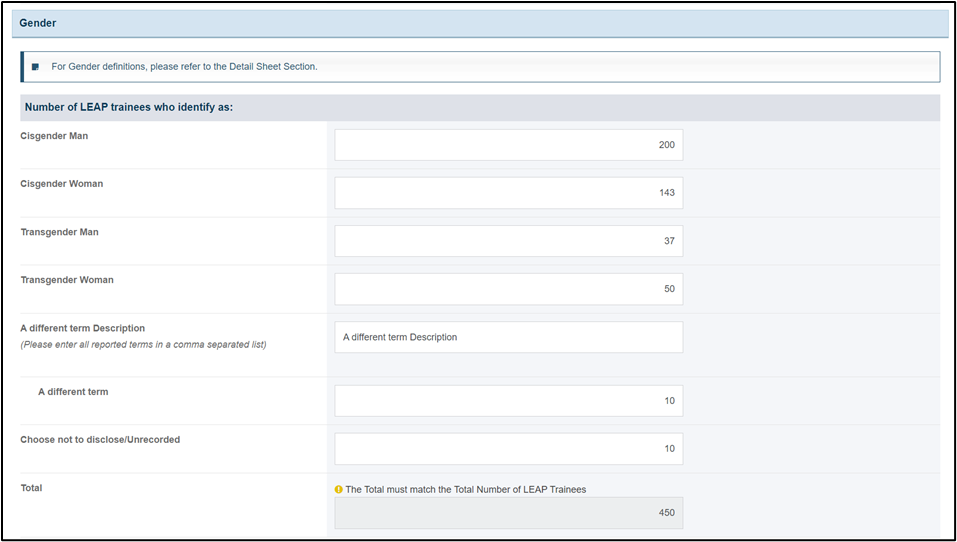Click the Number of LEAP trainees heading
The width and height of the screenshot is (957, 542).
129,107
